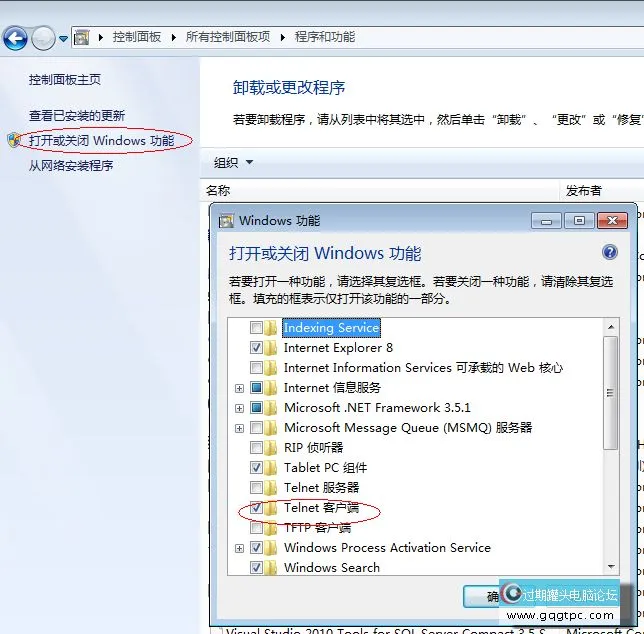This screenshot has height=634, width=644.
Task: Open the 所有控制面板项 breadcrumb
Action: tap(228, 37)
